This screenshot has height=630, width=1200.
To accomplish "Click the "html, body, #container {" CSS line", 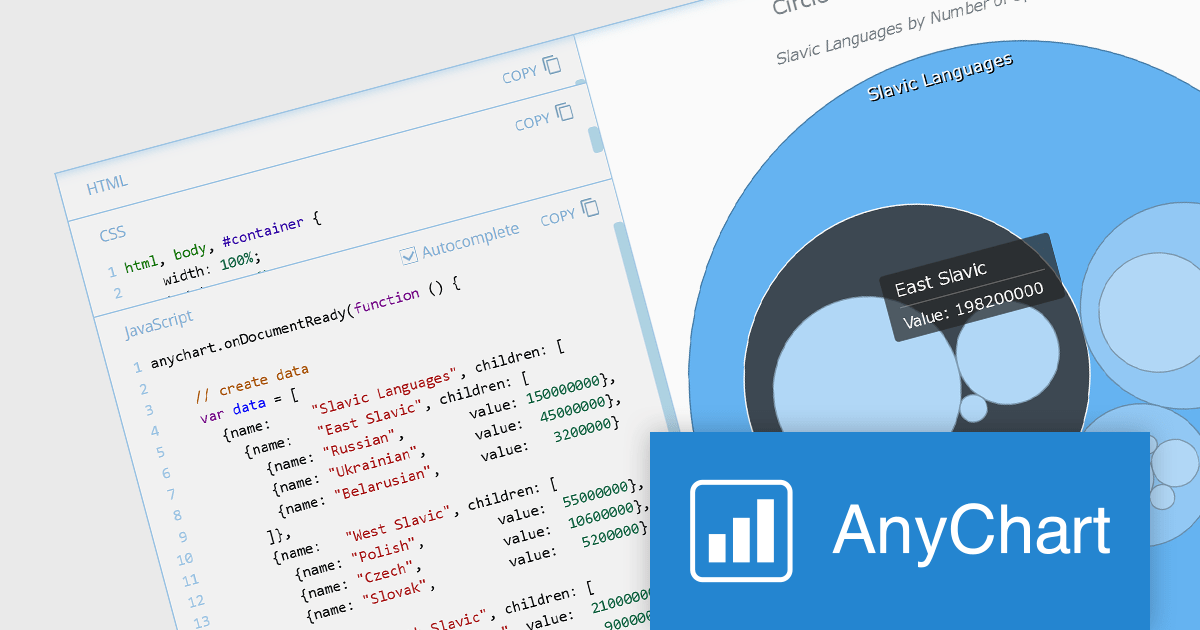I will (x=222, y=242).
